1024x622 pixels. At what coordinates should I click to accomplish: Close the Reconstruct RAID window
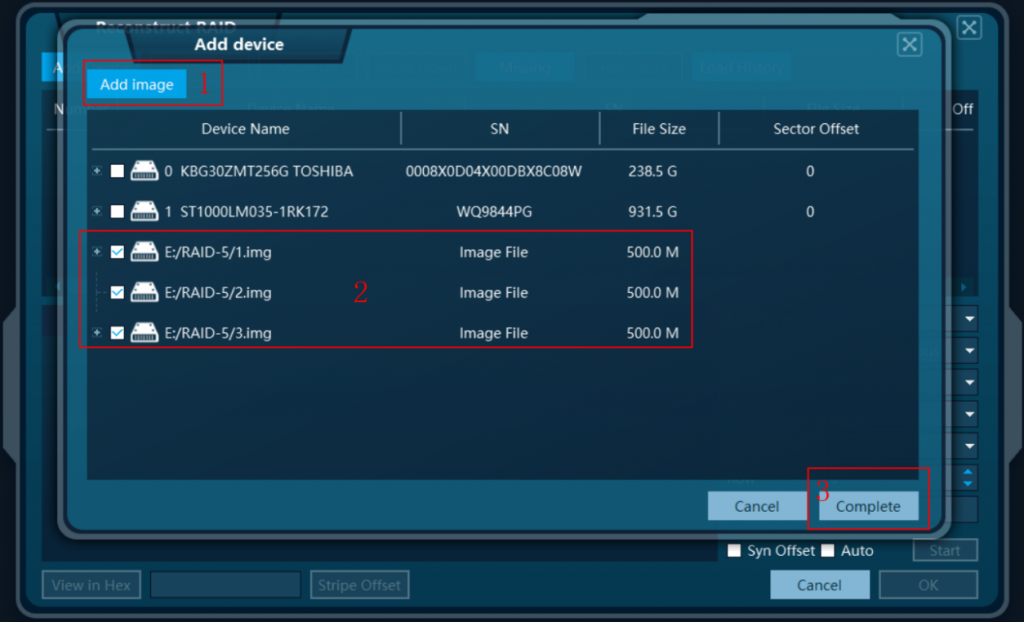tap(968, 28)
